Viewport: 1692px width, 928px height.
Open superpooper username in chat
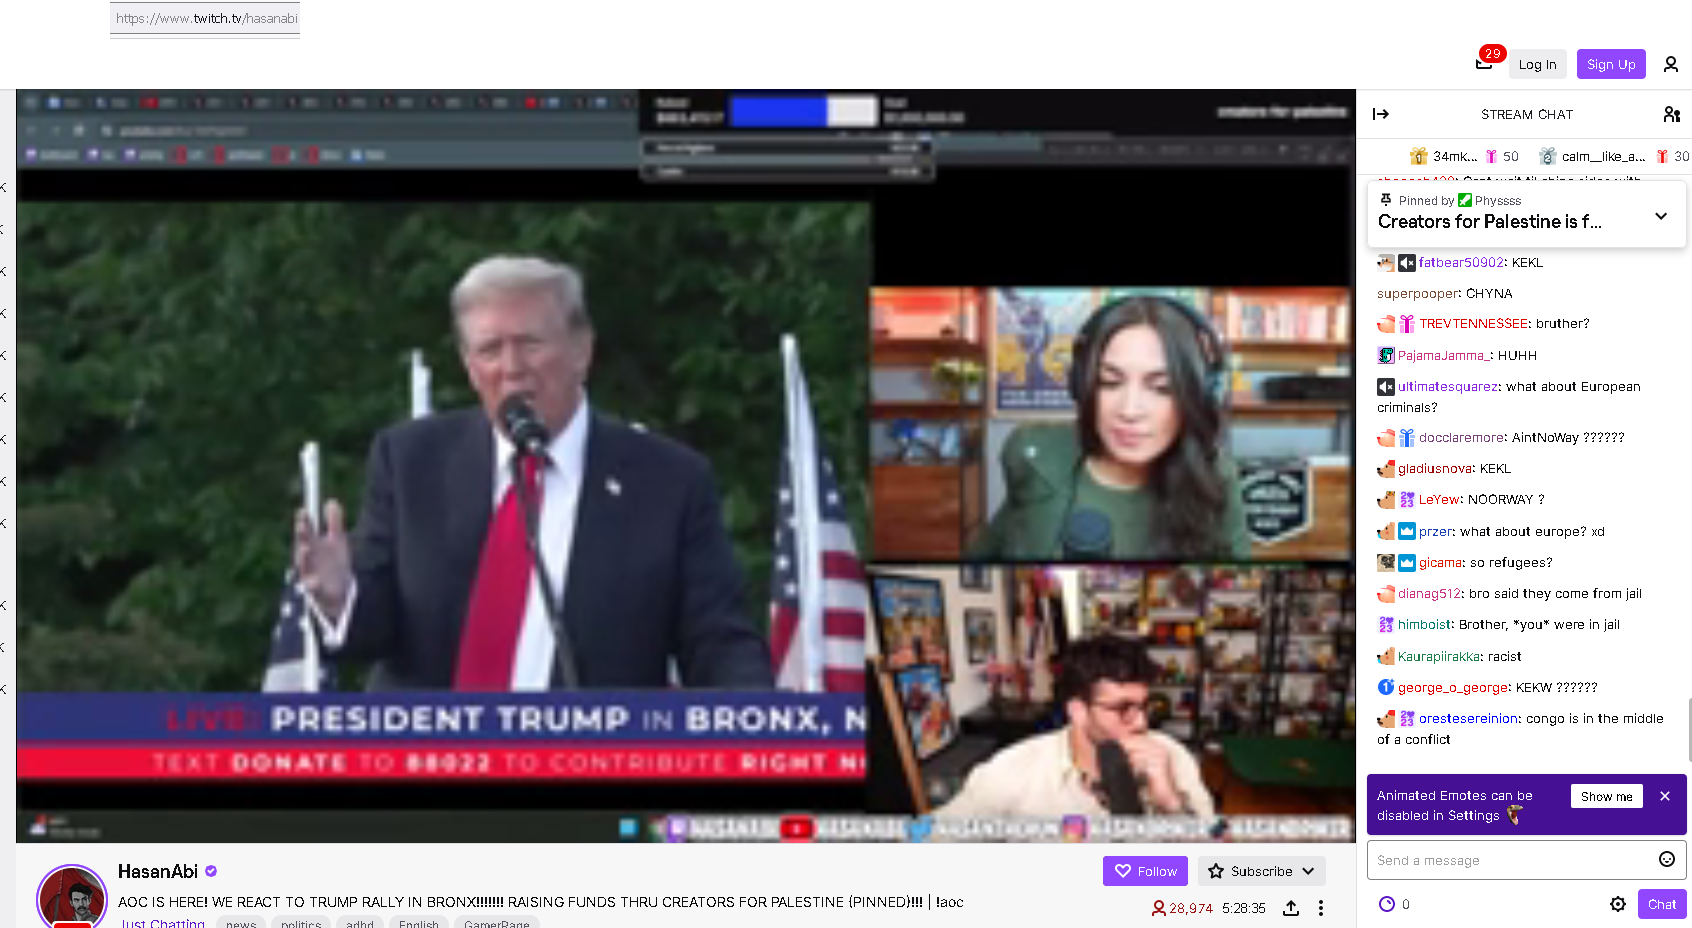tap(1418, 293)
